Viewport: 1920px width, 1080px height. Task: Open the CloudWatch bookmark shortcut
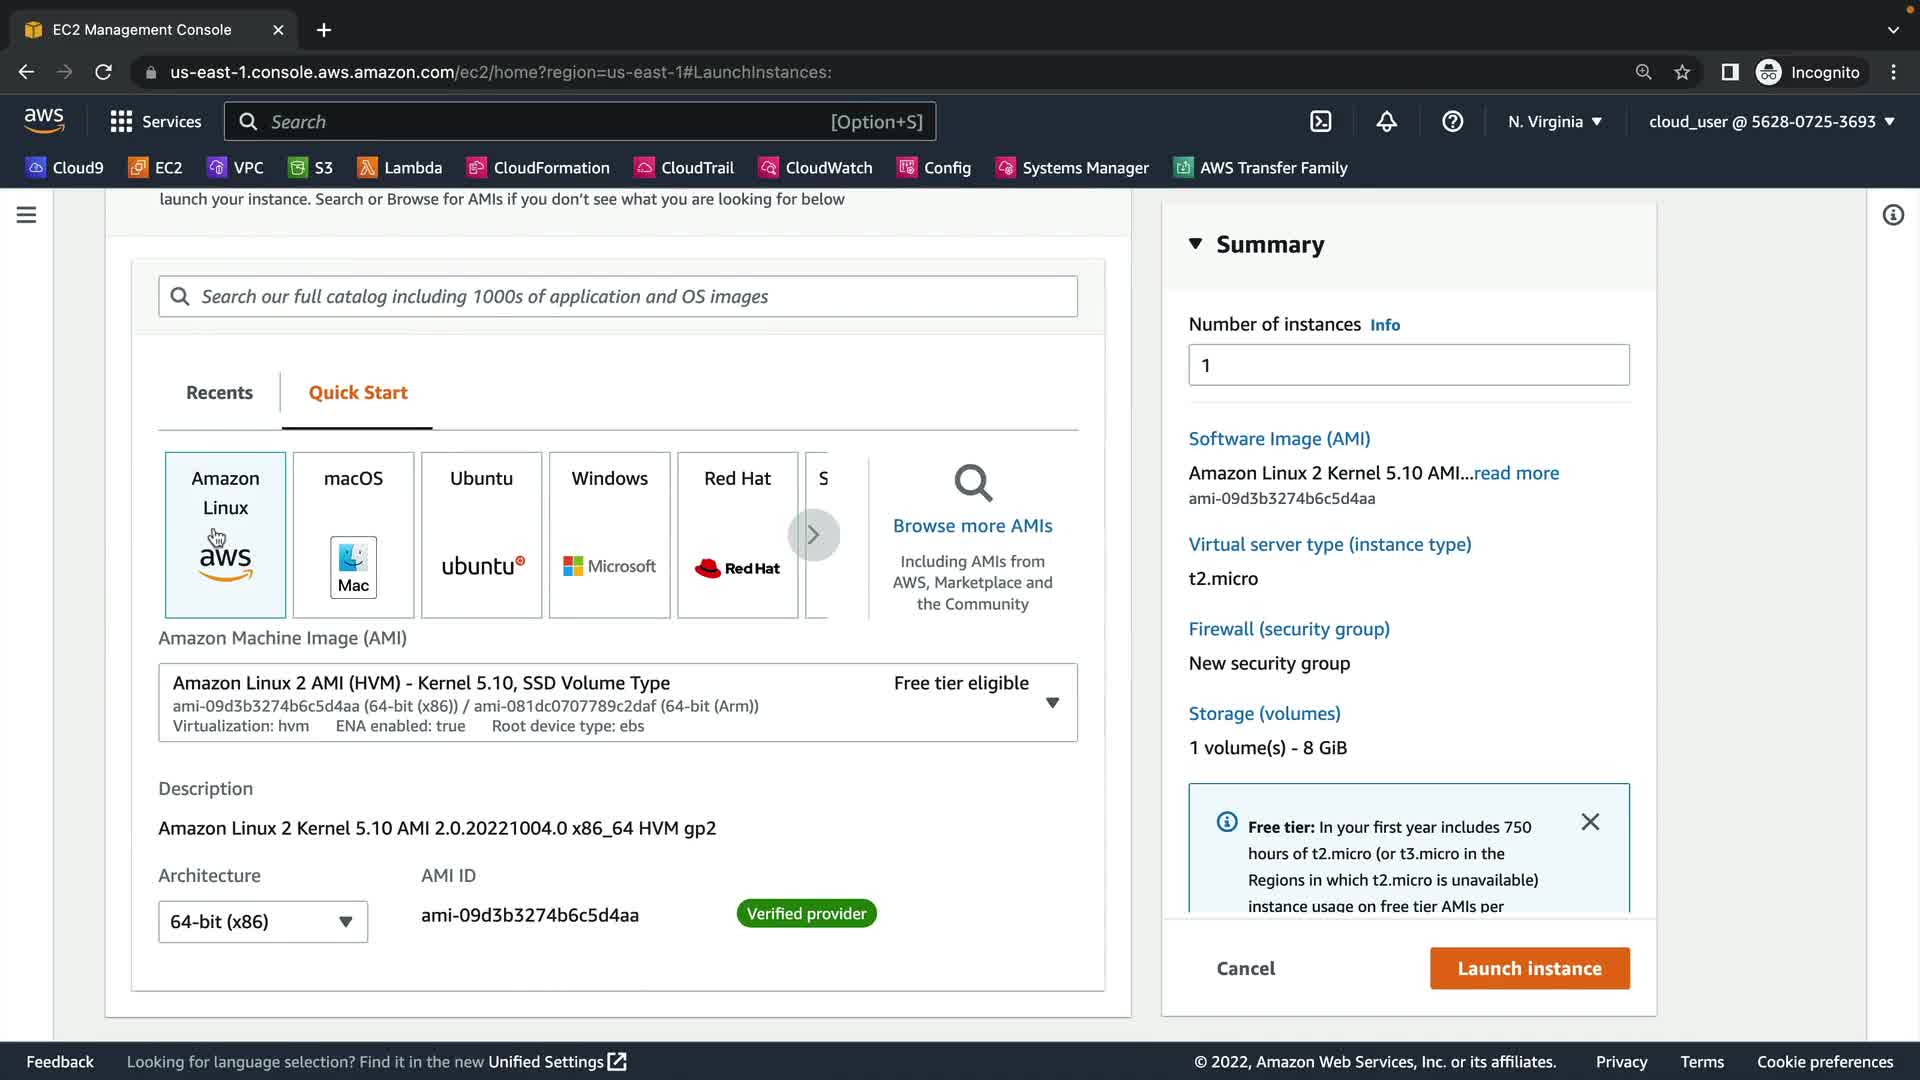click(815, 168)
